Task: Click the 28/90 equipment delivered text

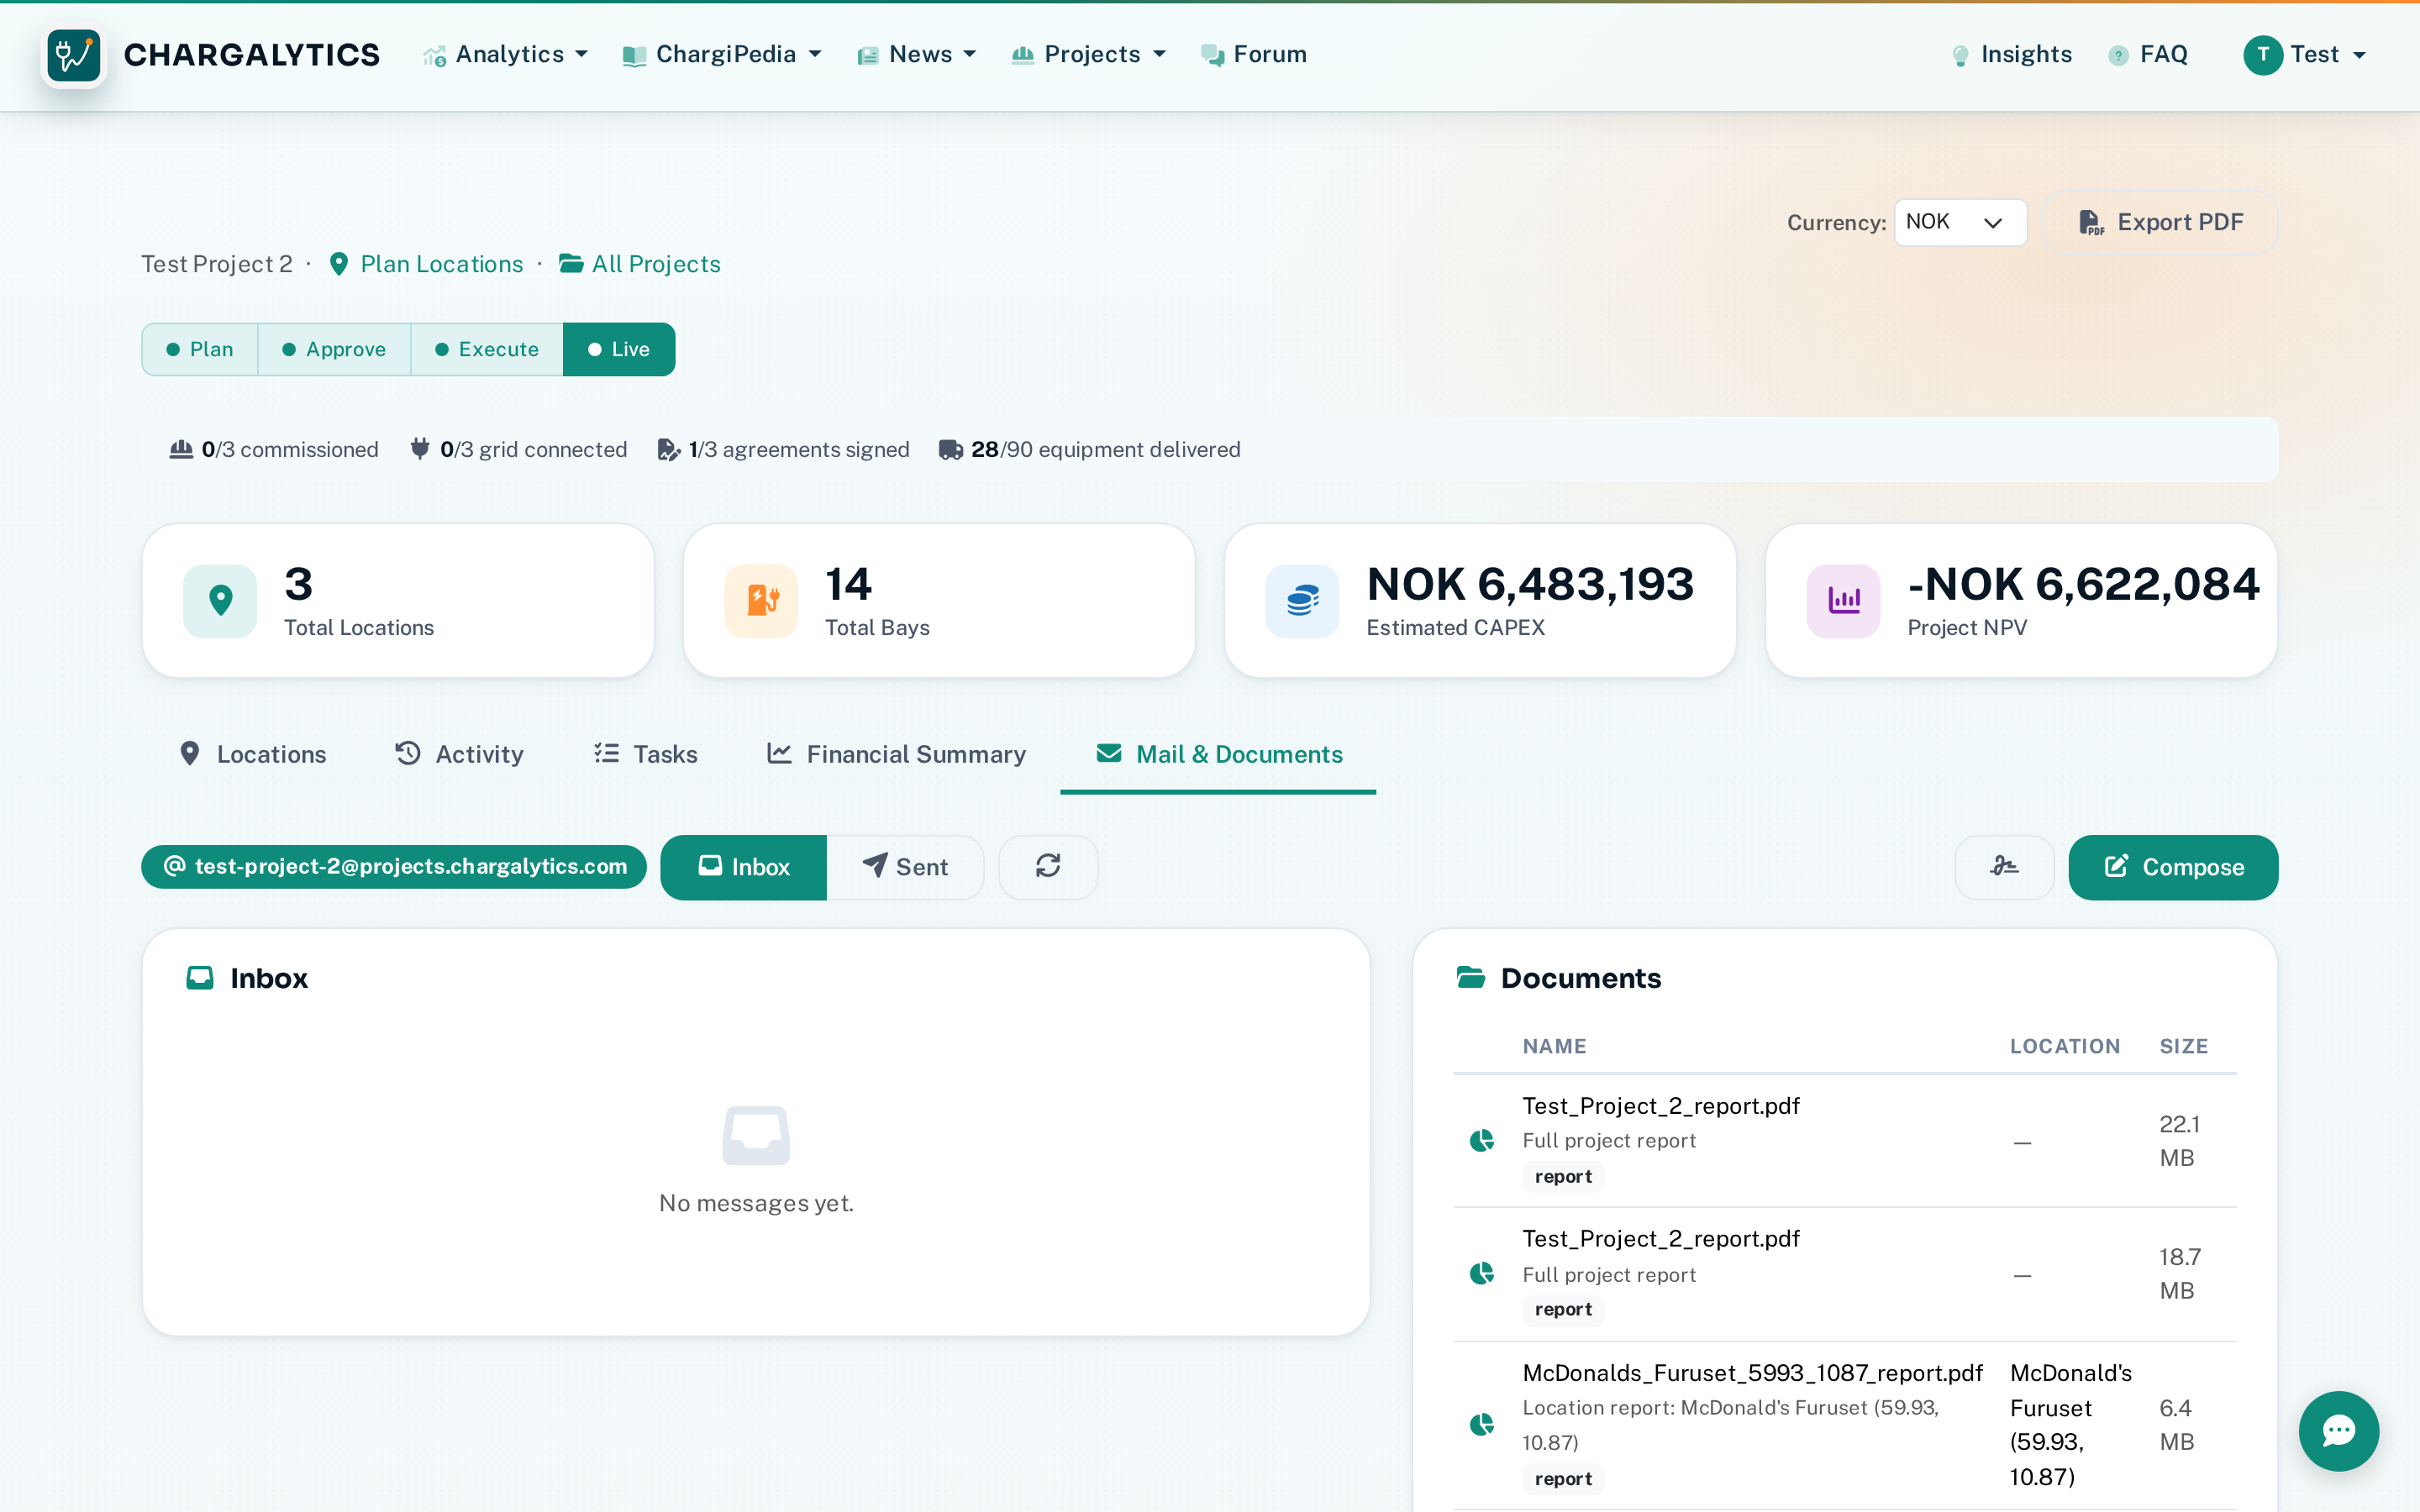Action: [1105, 450]
